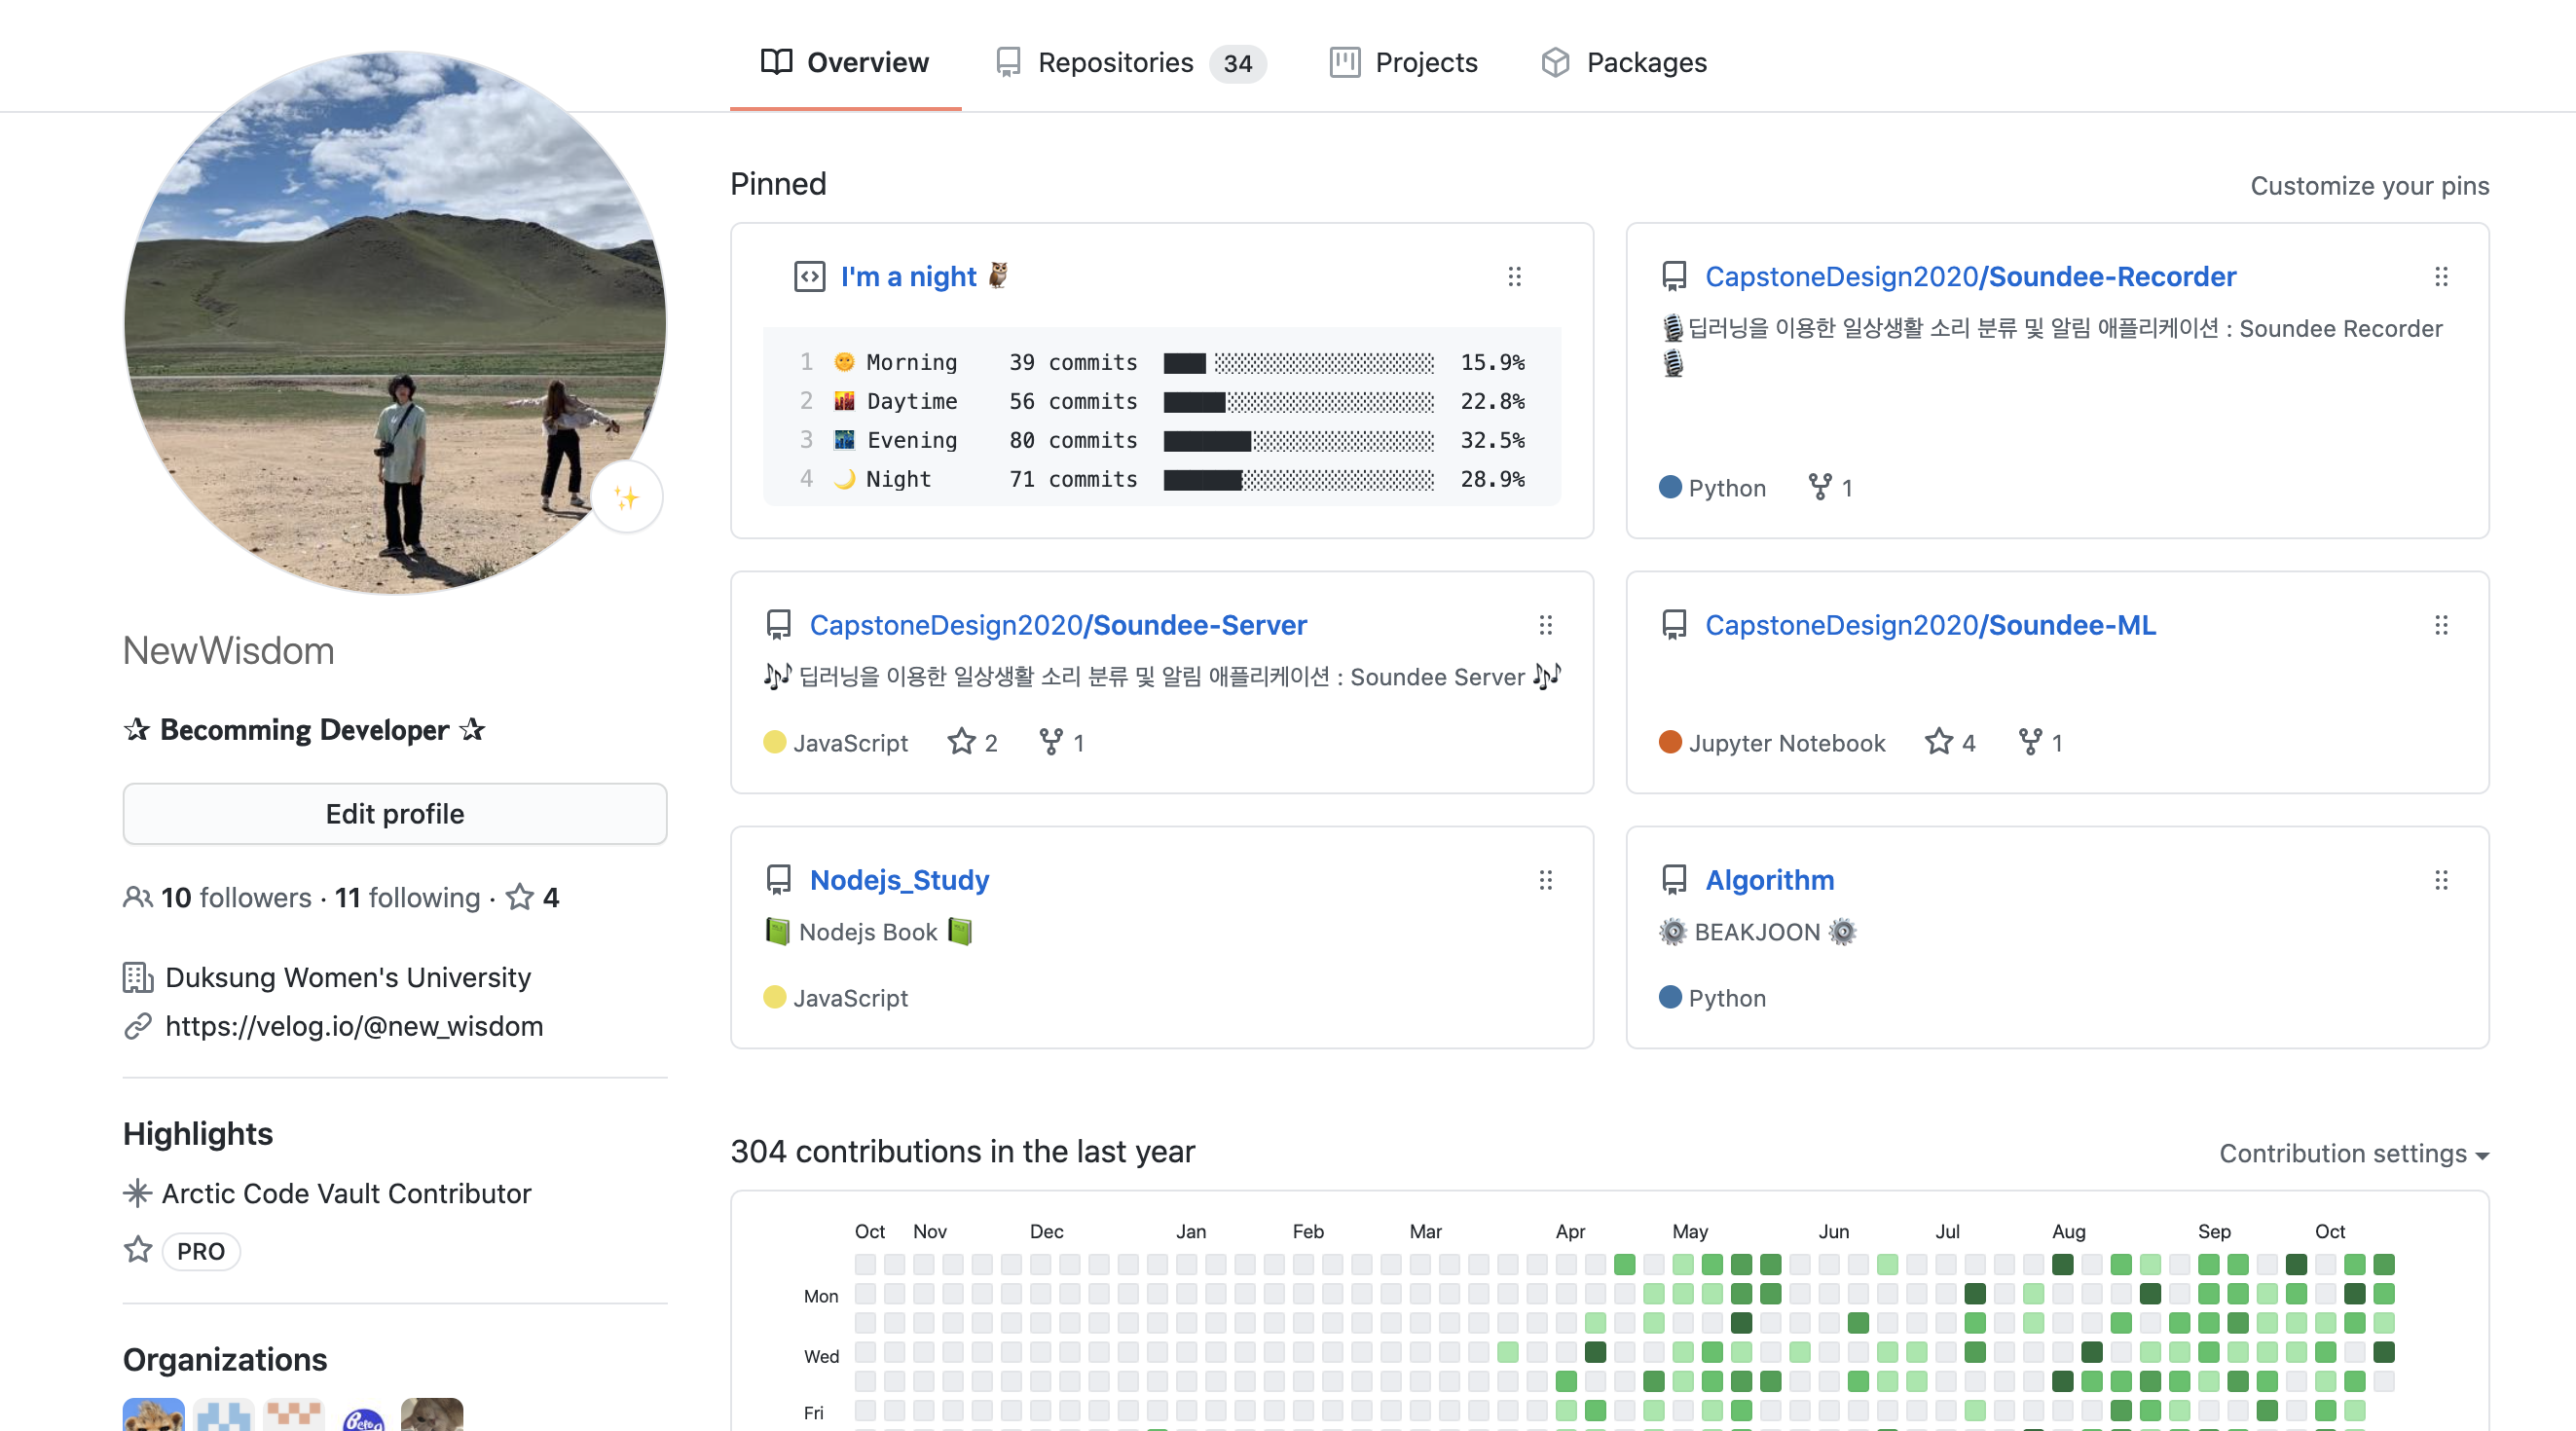The width and height of the screenshot is (2576, 1431).
Task: Click the first organization avatar
Action: tap(153, 1414)
